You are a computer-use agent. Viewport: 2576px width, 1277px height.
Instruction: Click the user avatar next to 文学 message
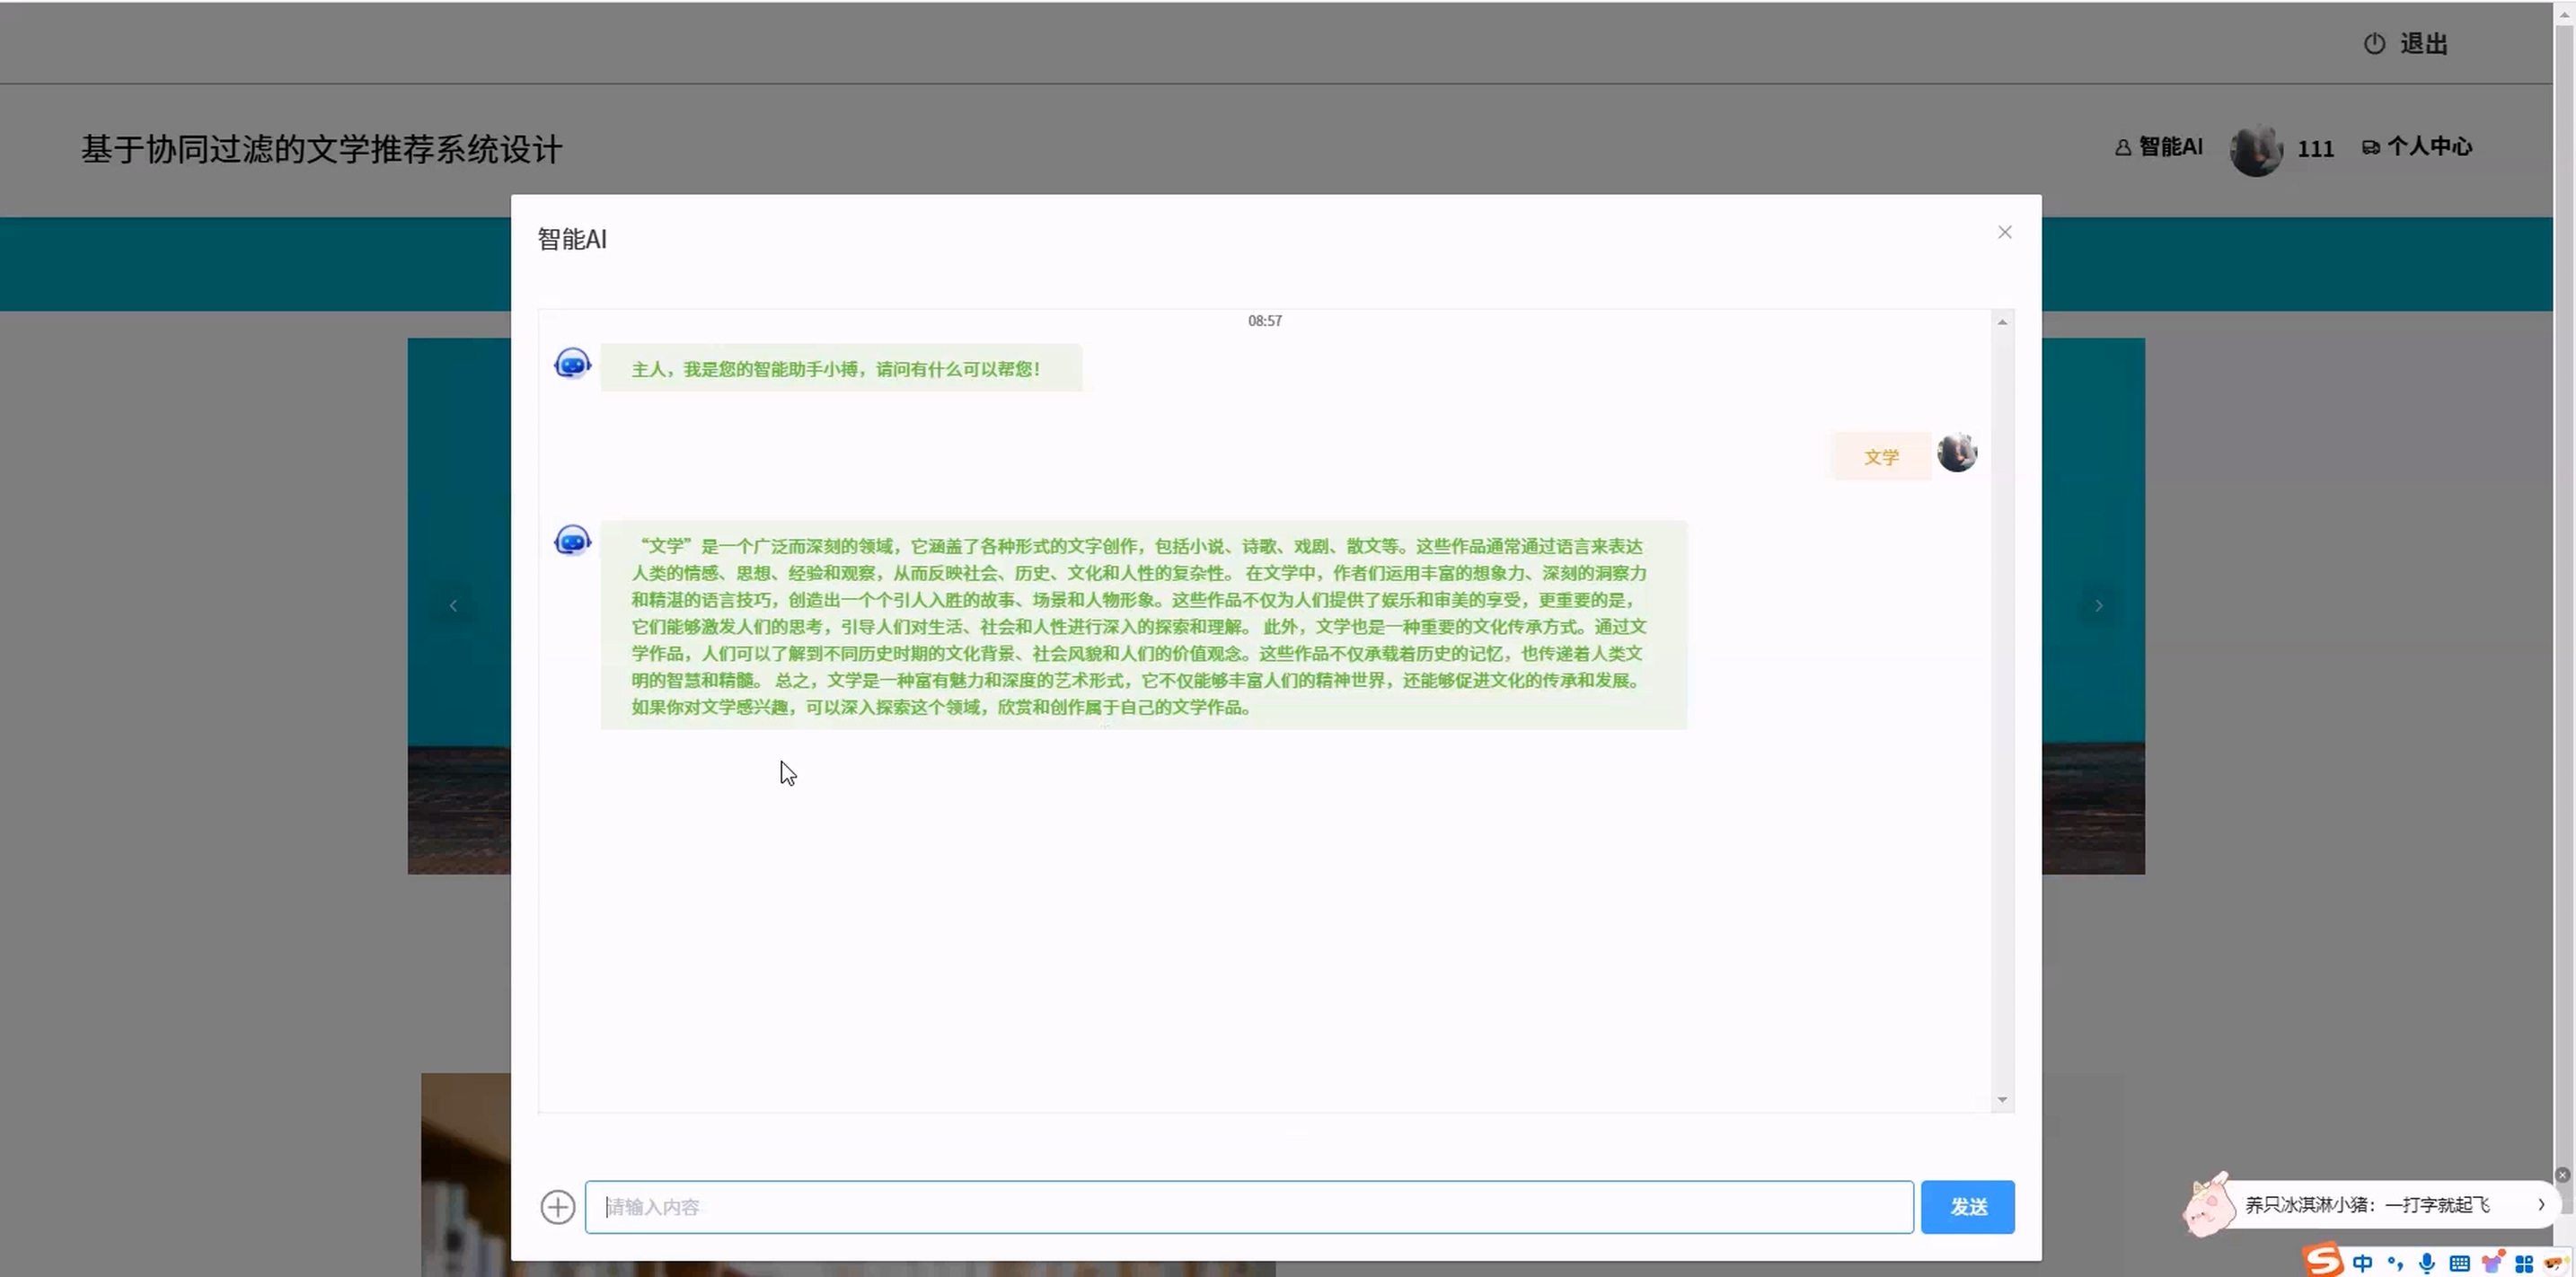(x=1956, y=453)
